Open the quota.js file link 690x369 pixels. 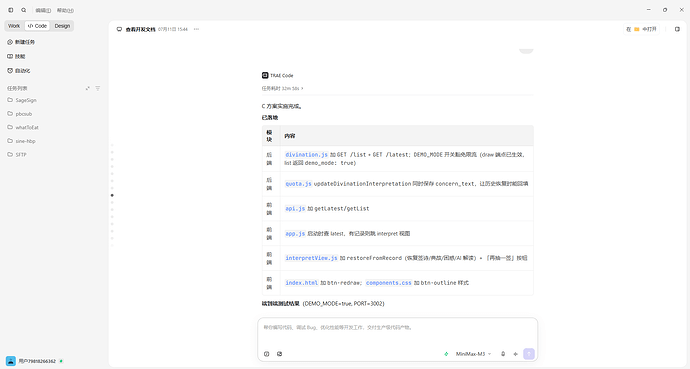point(298,184)
